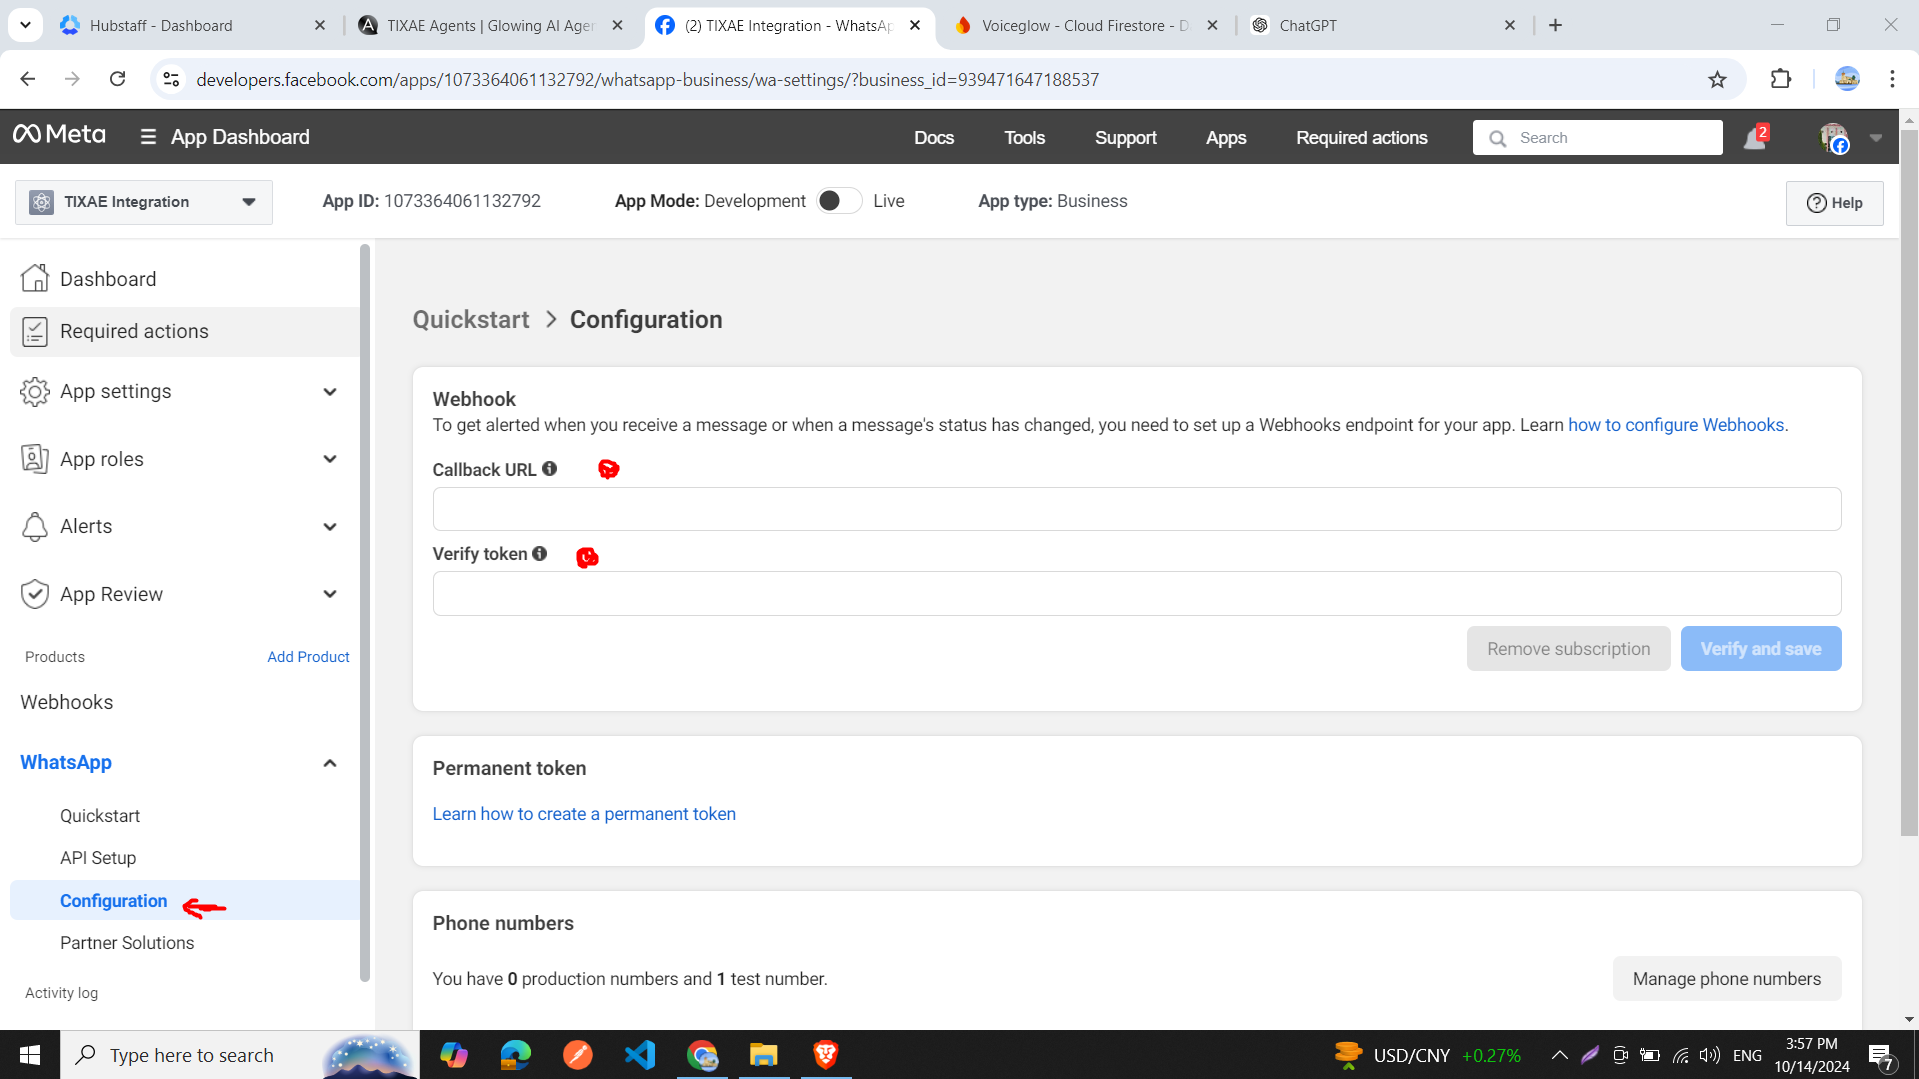Open the Tools menu

click(x=1024, y=138)
